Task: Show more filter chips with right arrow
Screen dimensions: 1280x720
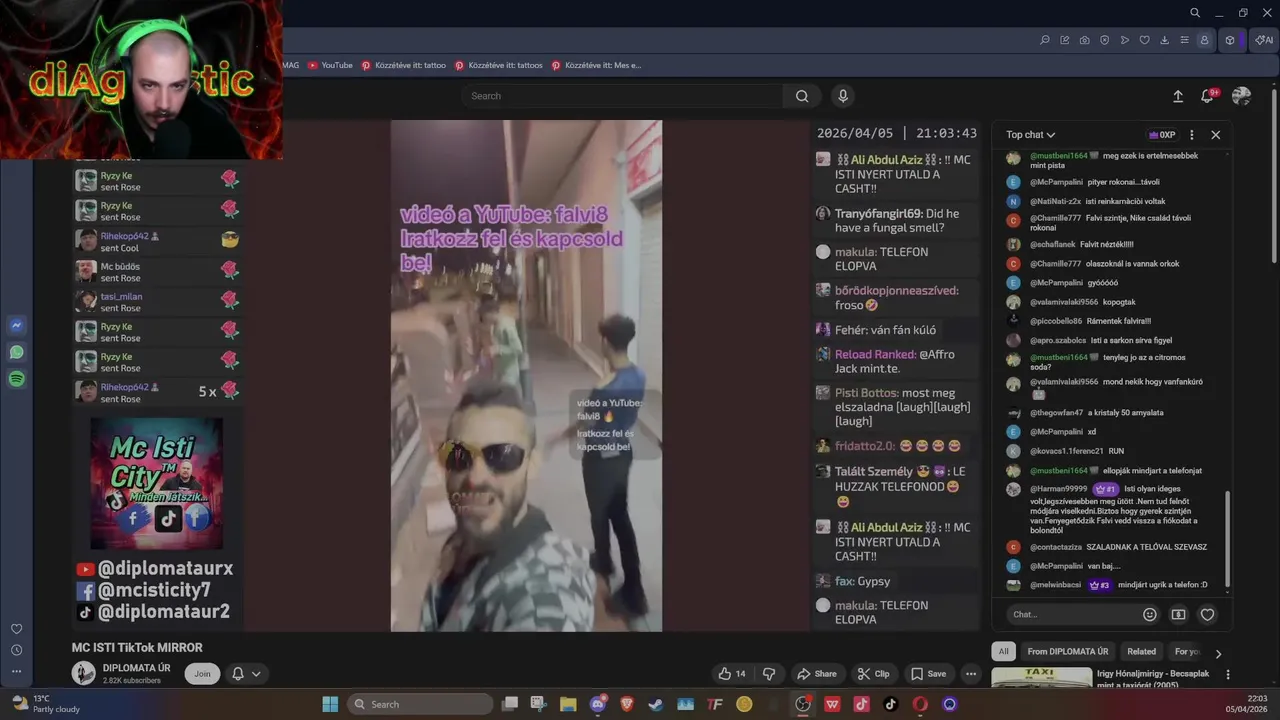Action: tap(1218, 653)
